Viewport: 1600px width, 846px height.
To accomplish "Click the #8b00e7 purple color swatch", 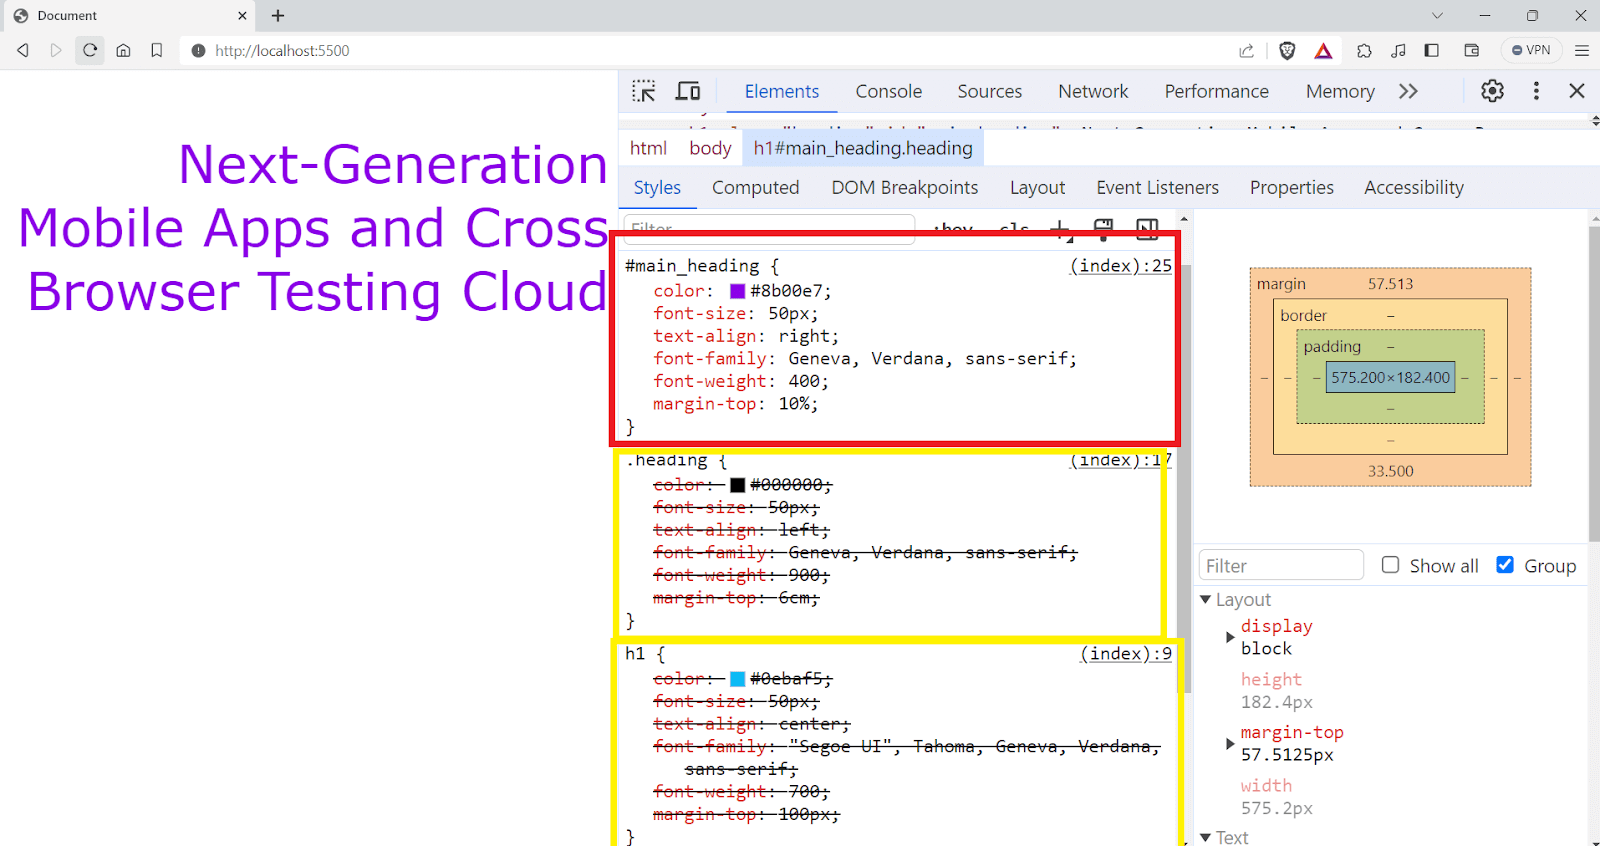I will click(x=738, y=291).
